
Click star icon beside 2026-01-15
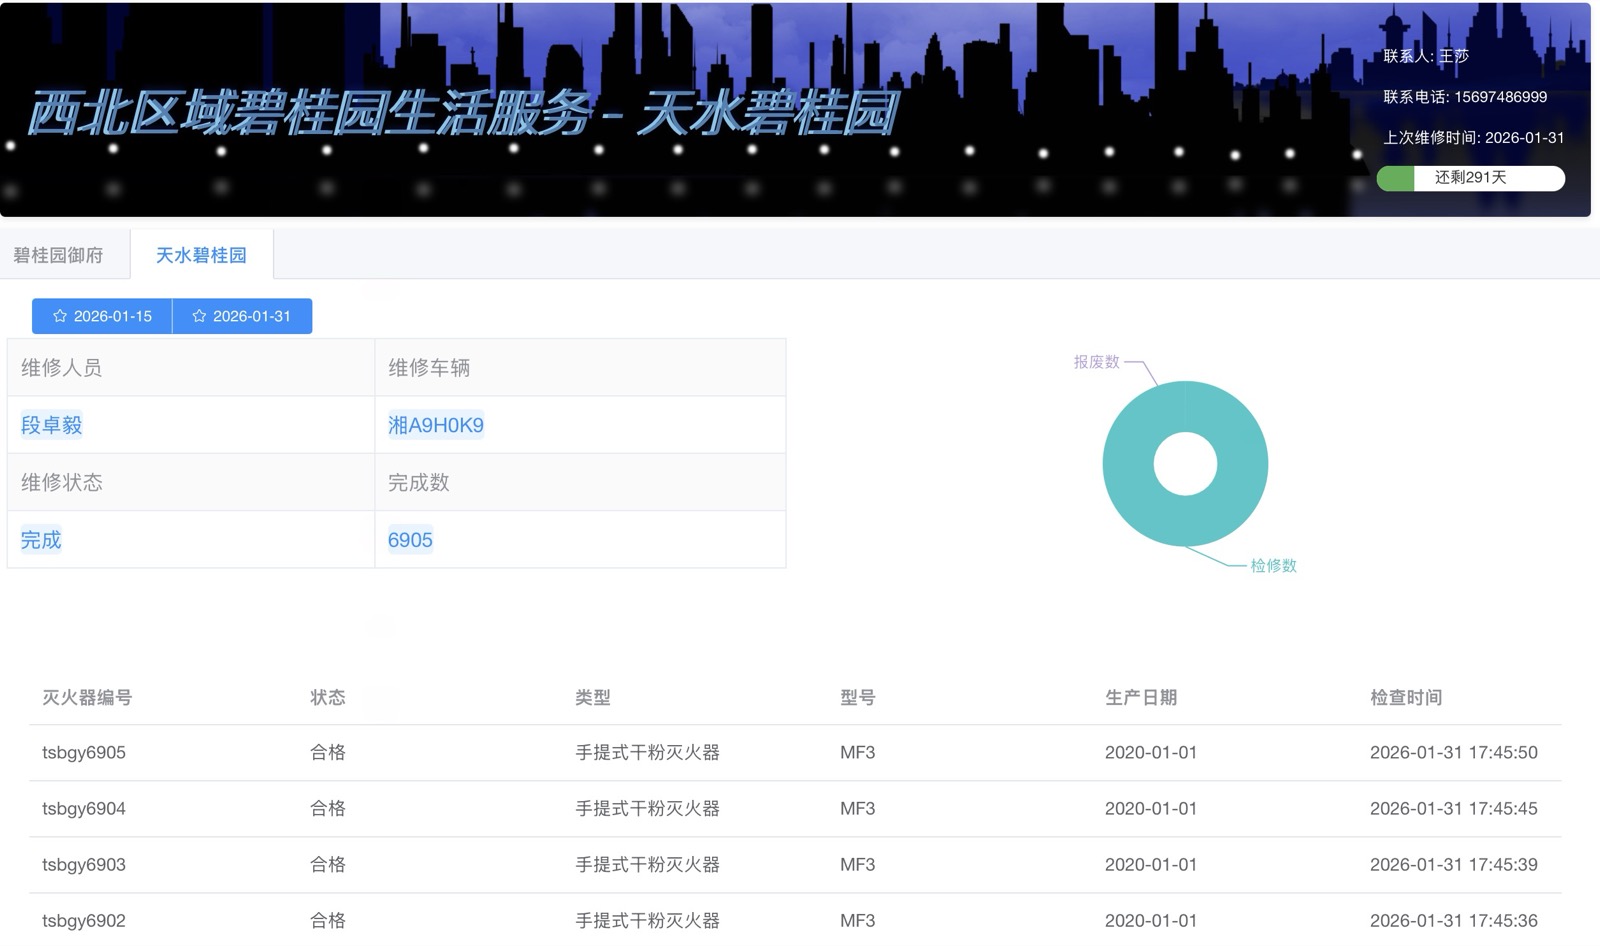click(60, 316)
